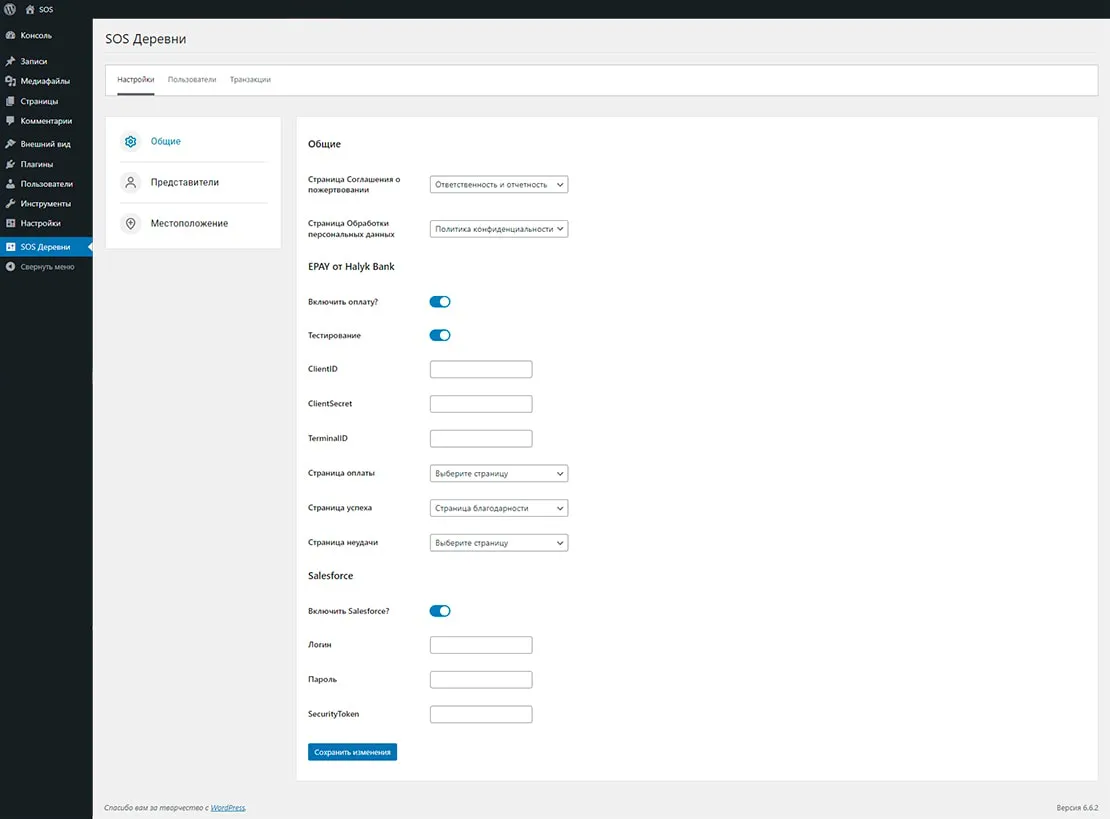Open Медиафайлы from the sidebar

(x=45, y=81)
